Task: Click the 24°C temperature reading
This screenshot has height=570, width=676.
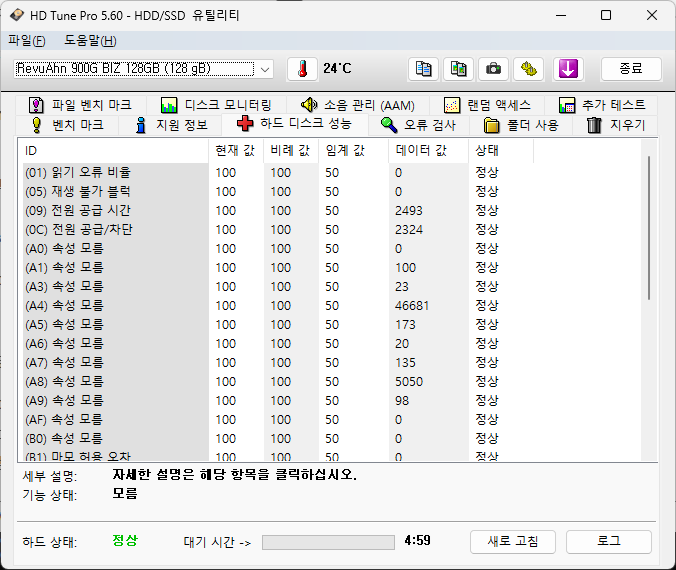Action: (337, 69)
